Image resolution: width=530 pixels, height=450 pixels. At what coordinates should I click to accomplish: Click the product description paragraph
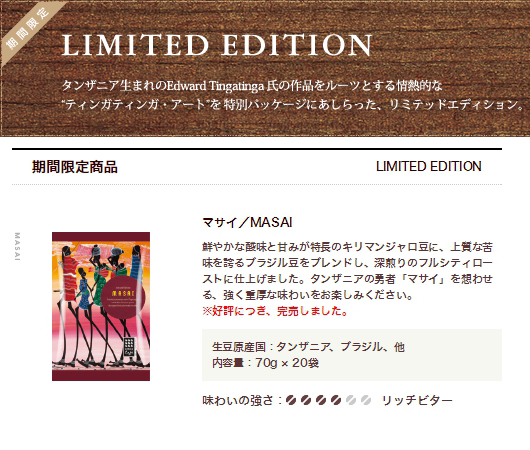coord(347,271)
